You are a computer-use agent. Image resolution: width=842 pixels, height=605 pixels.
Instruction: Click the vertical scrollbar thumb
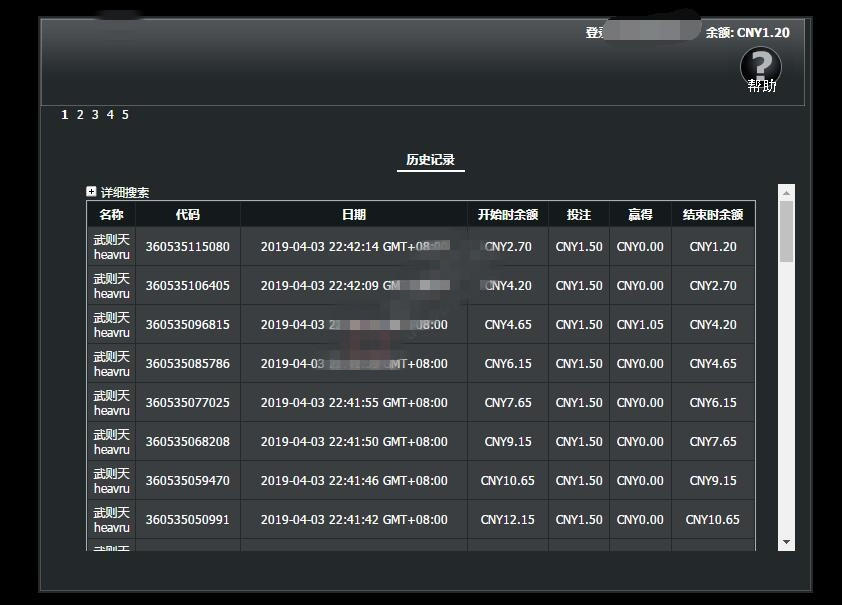point(786,232)
